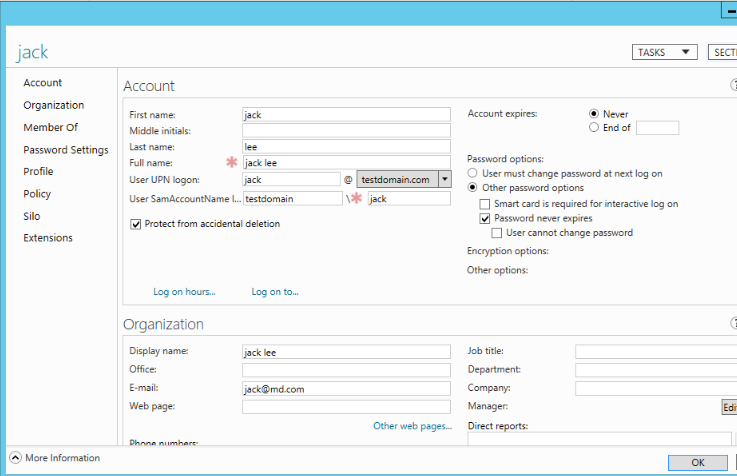Screen dimensions: 737x476
Task: Click the Other options label
Action: (x=497, y=270)
